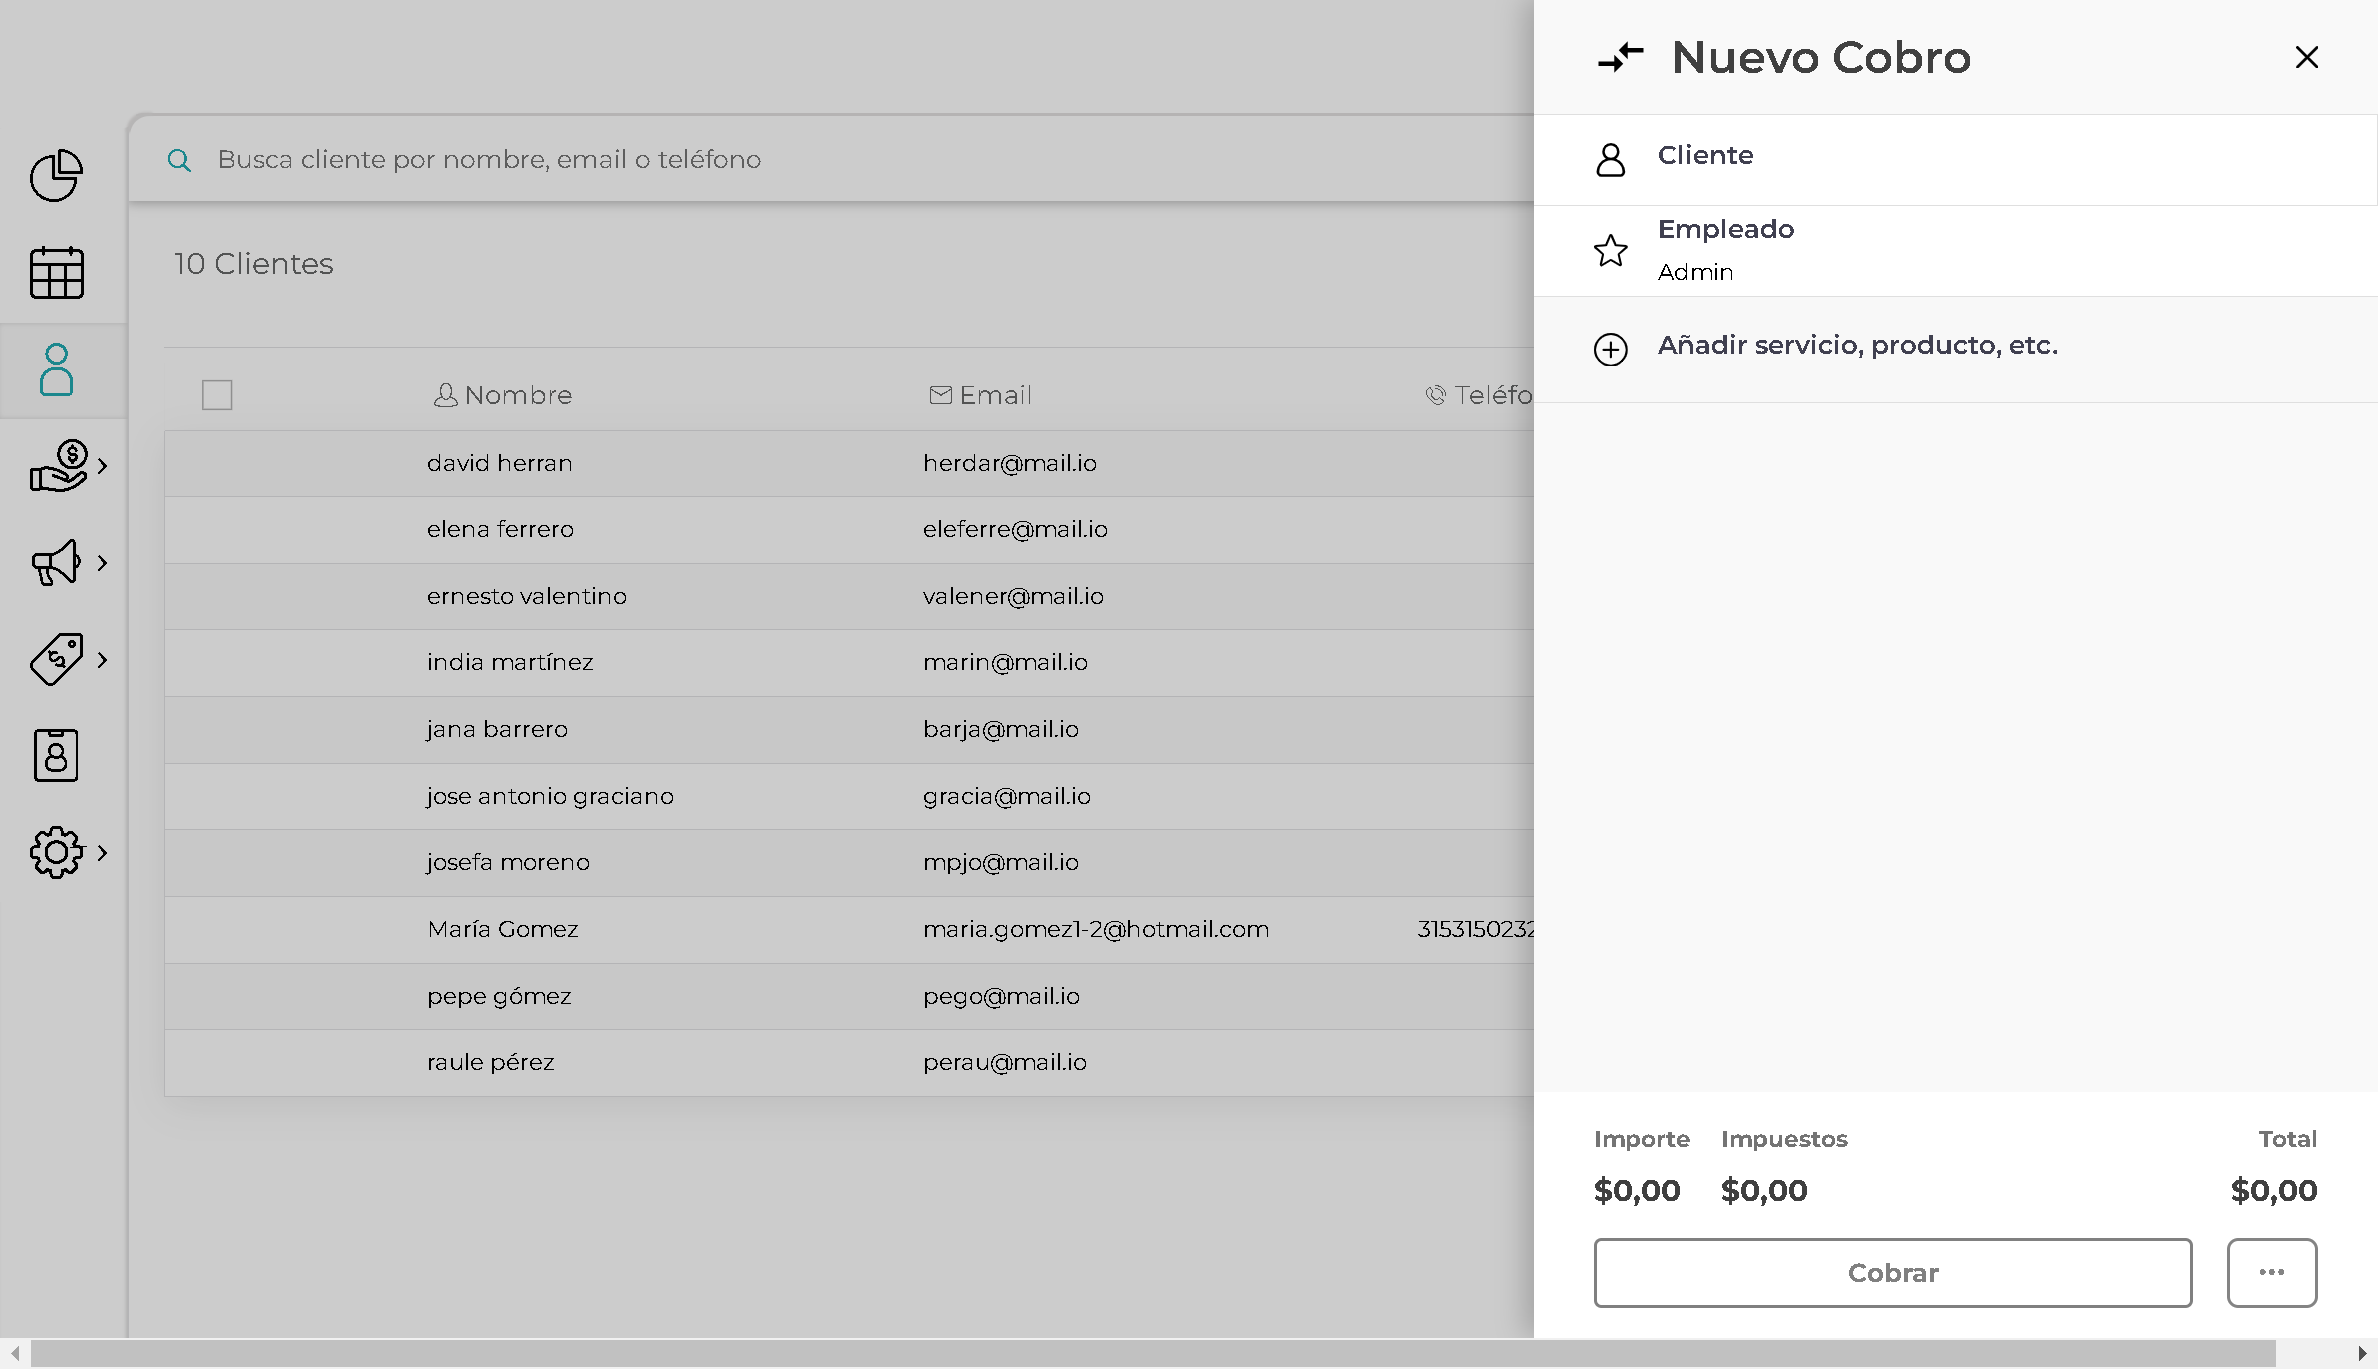
Task: Open client ernesto valentino
Action: point(527,596)
